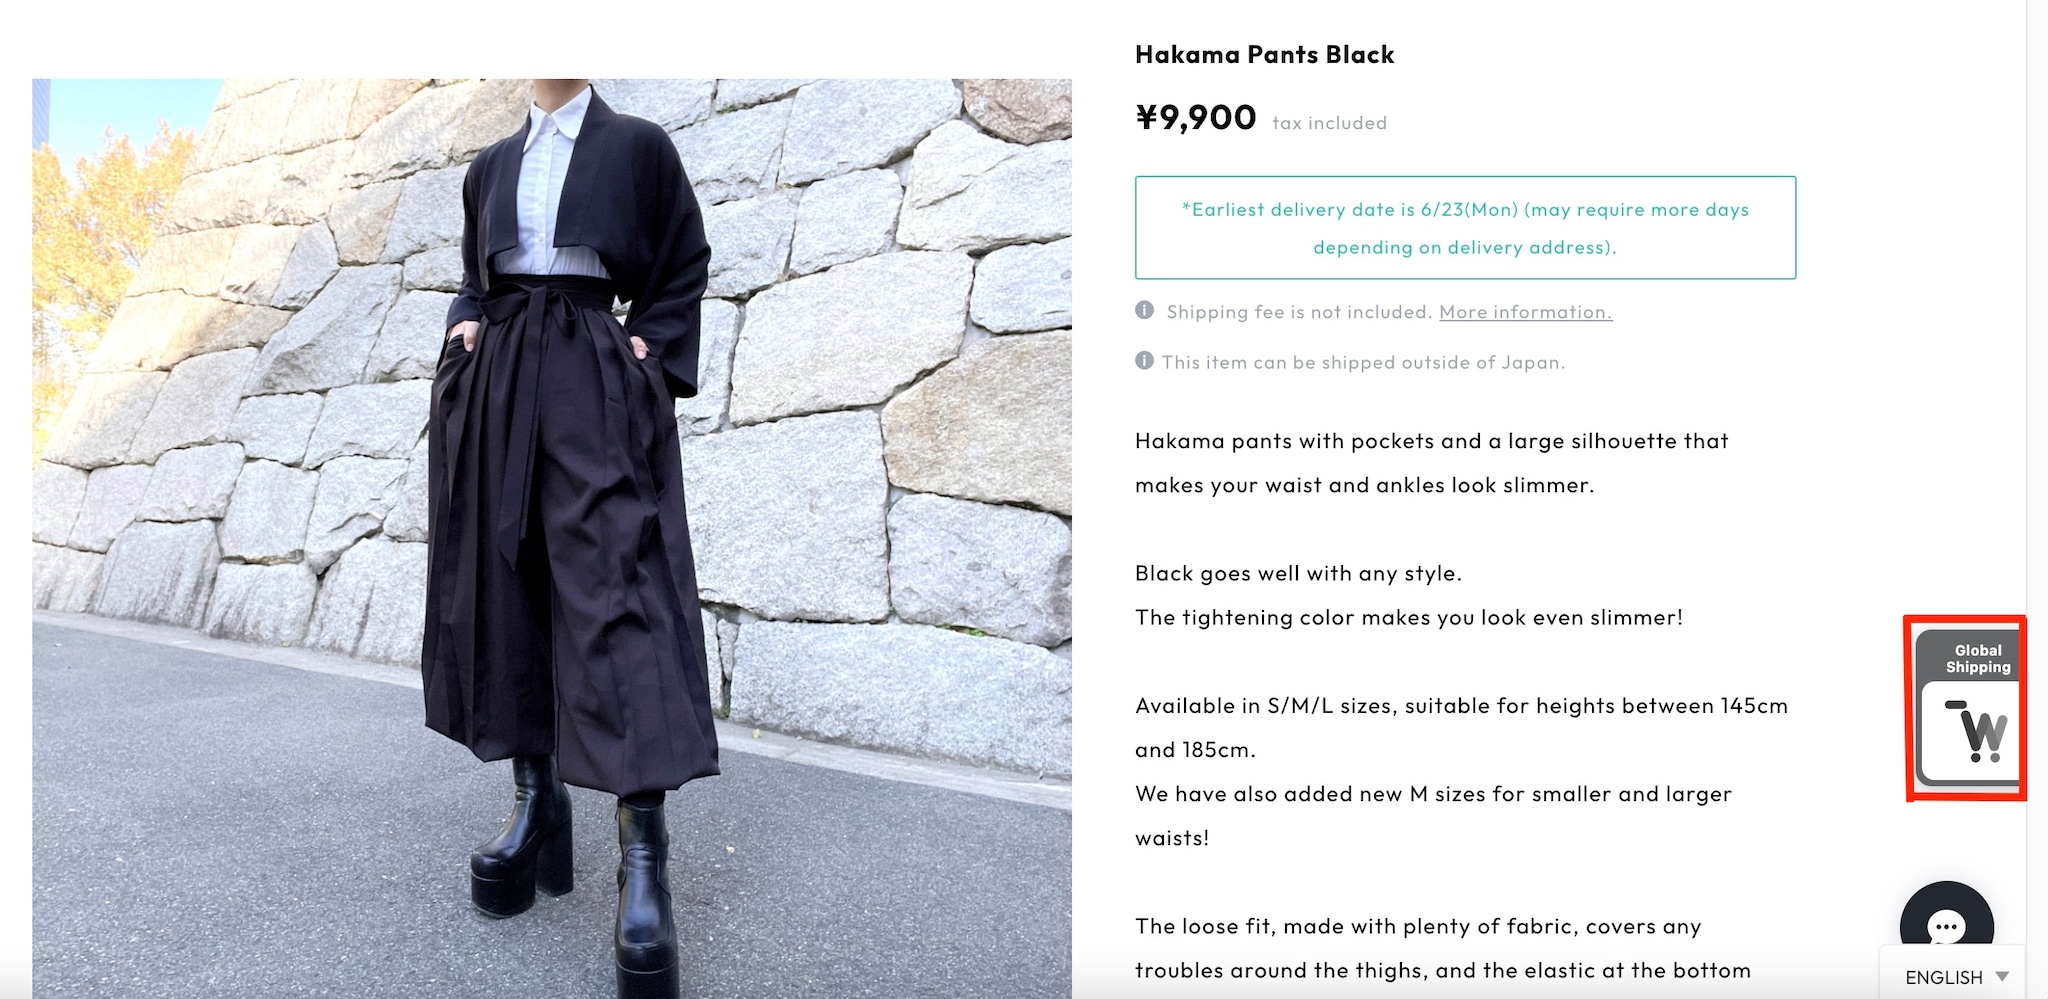Screen dimensions: 2048x999
Task: Click the Available in S/M/L sizes paragraph
Action: (x=1461, y=727)
